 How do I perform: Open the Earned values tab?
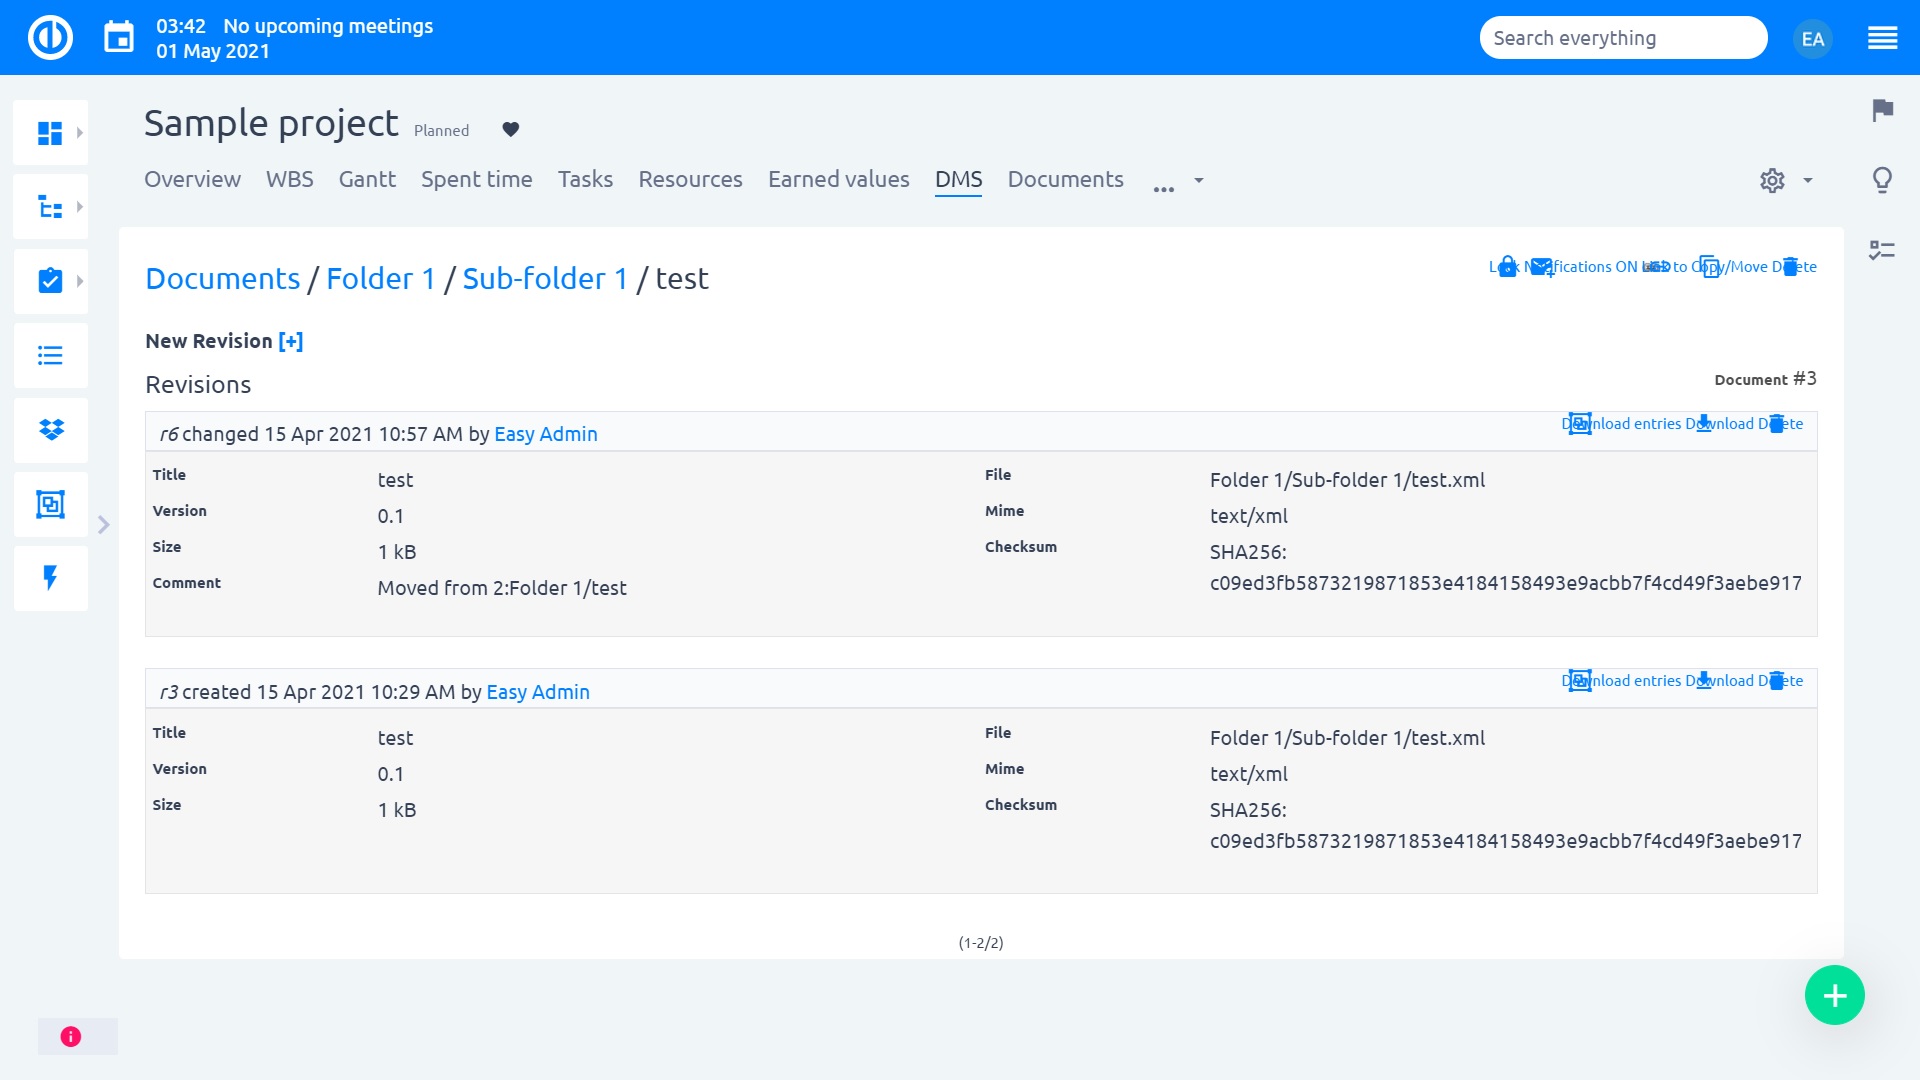click(838, 179)
